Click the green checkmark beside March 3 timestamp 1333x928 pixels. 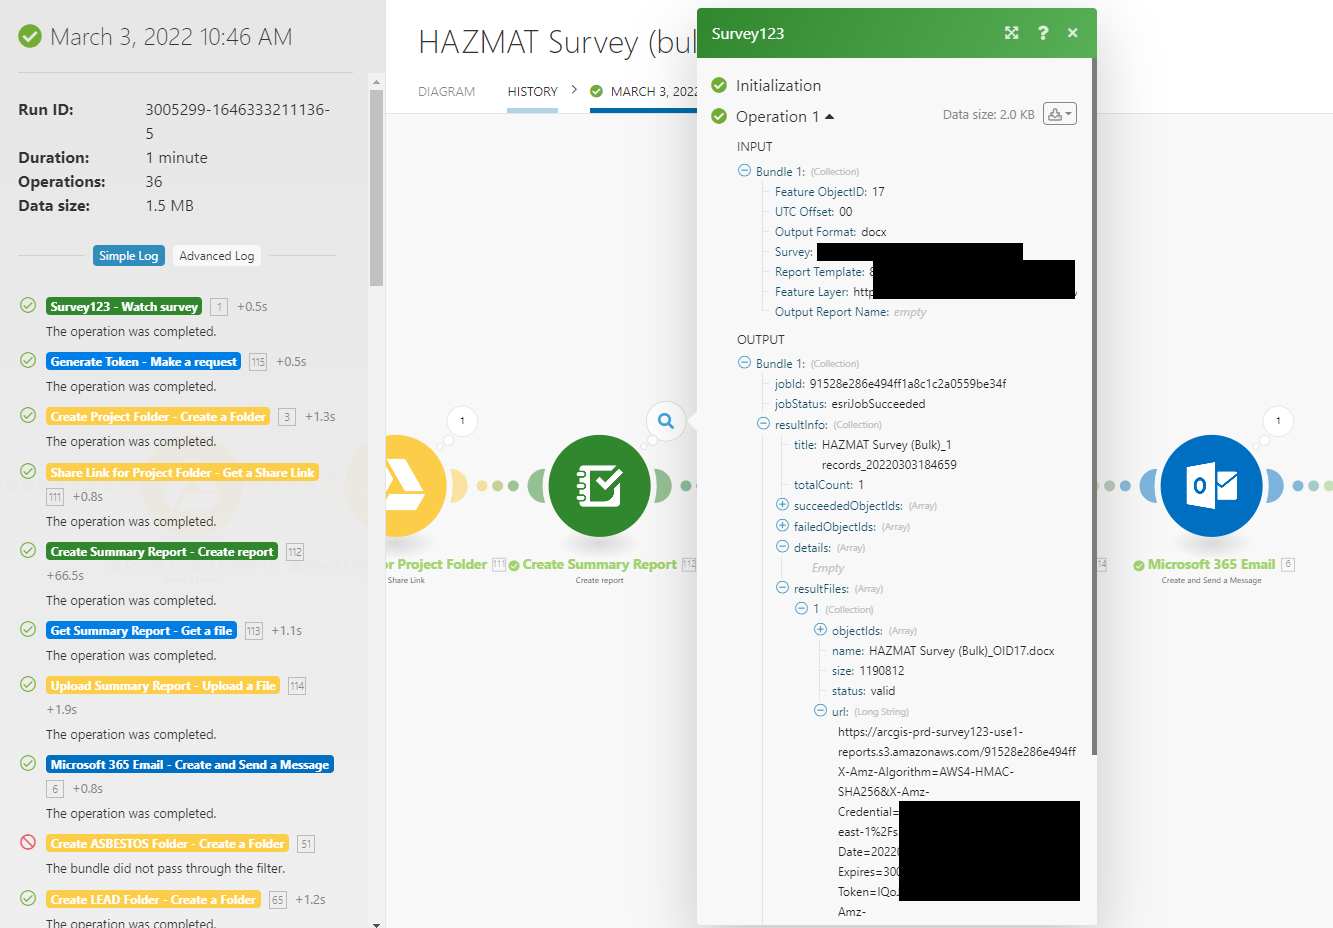27,36
